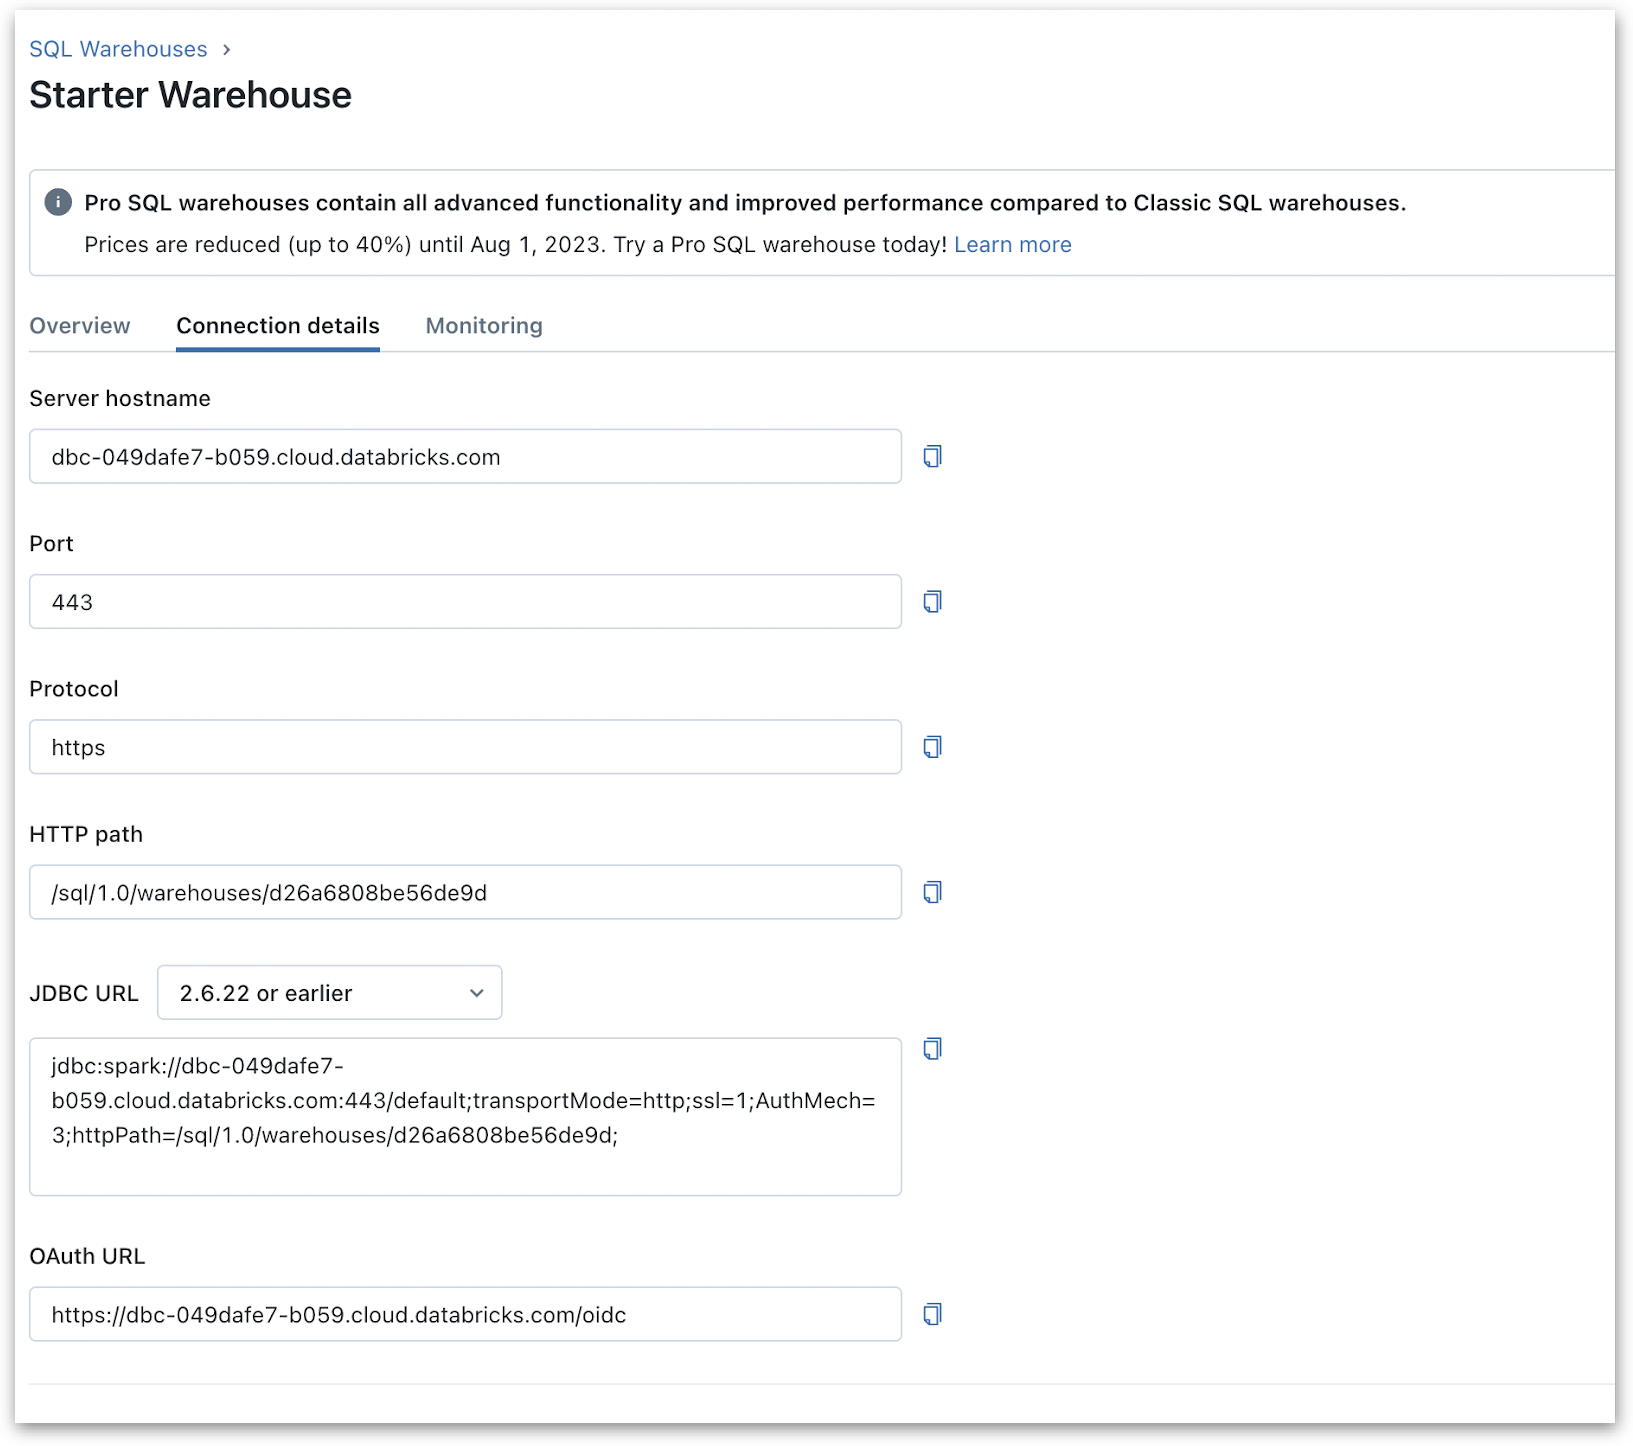This screenshot has height=1446, width=1633.
Task: Click the JDBC URL text area
Action: coord(465,1116)
